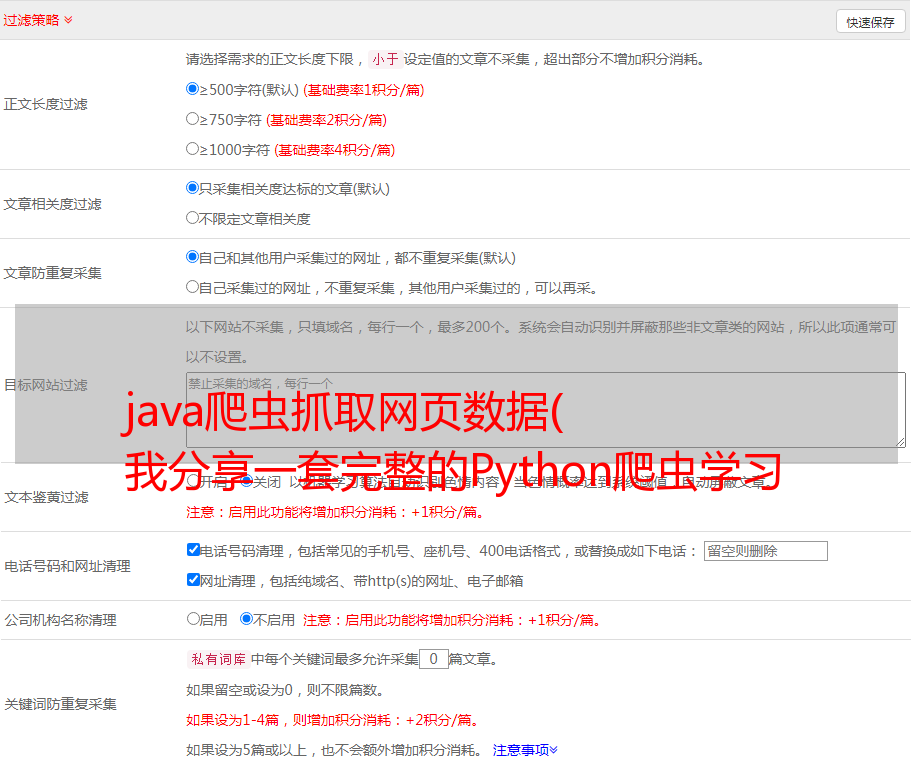Click the 正文长度过滤 label
Viewport: 912px width, 768px height.
click(x=45, y=104)
